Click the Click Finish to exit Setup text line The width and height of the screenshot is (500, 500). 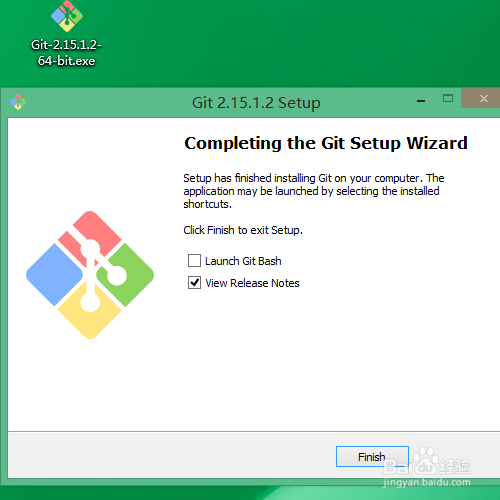click(x=243, y=230)
